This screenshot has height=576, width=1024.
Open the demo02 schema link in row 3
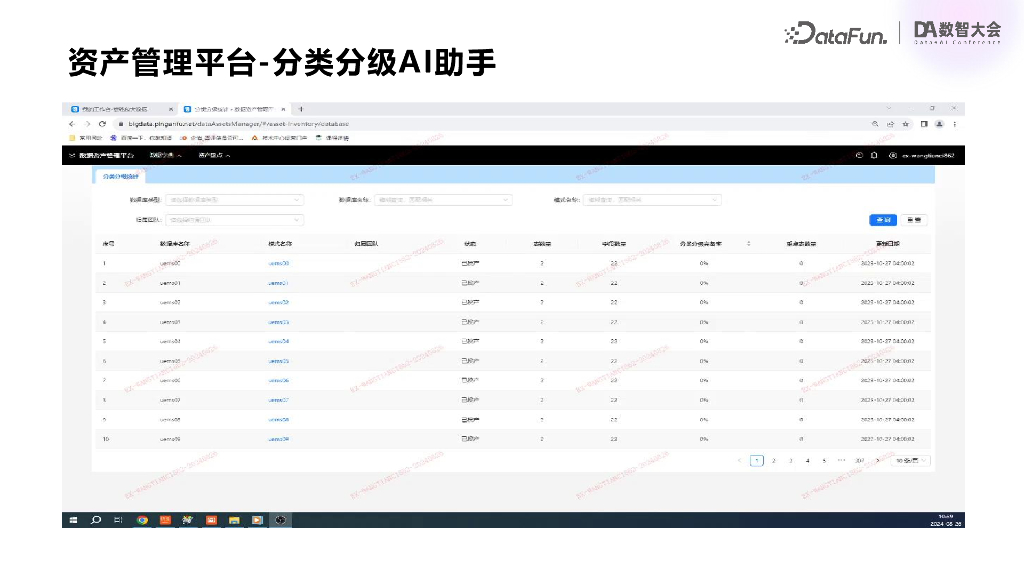tap(278, 302)
